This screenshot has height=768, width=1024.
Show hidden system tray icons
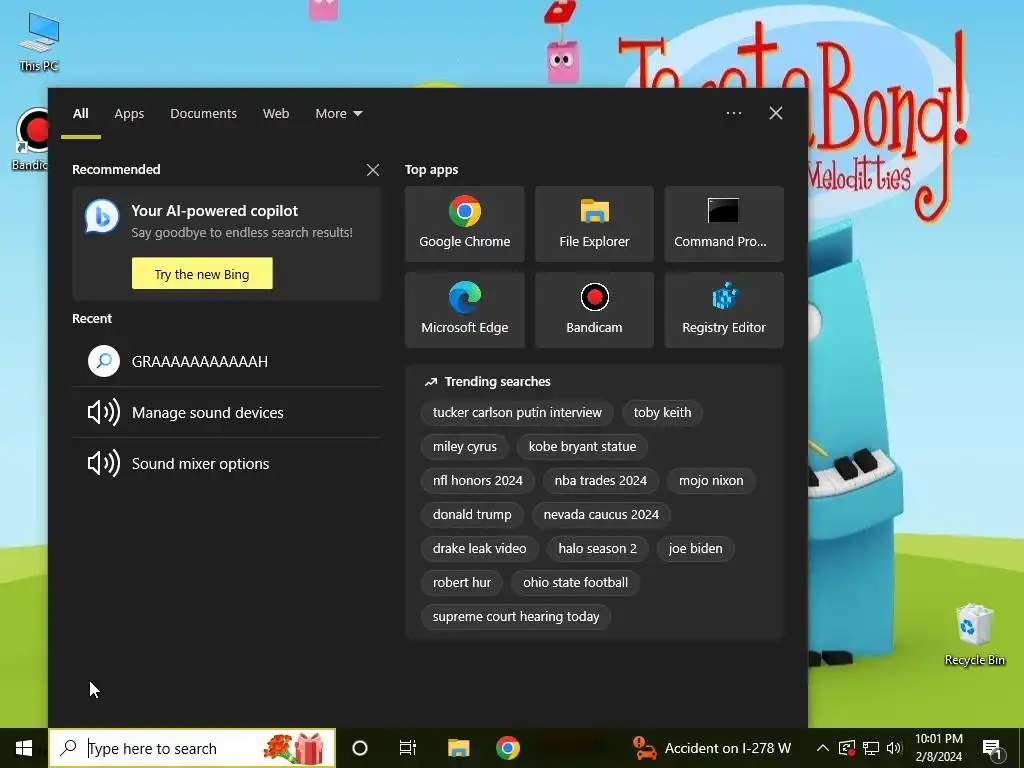(x=823, y=748)
